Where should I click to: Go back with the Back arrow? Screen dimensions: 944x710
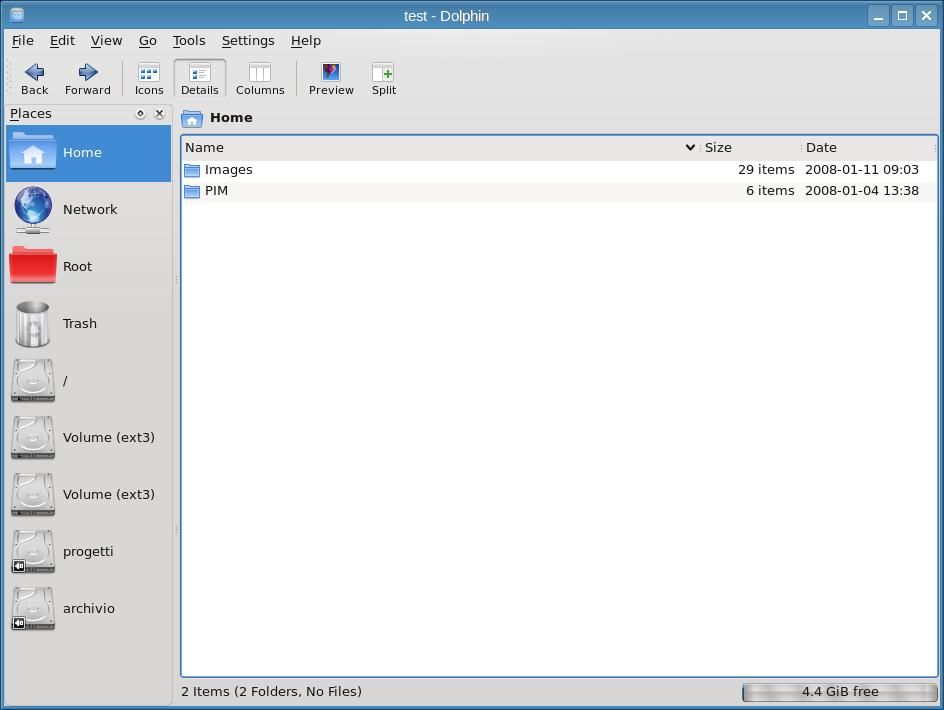pyautogui.click(x=34, y=79)
